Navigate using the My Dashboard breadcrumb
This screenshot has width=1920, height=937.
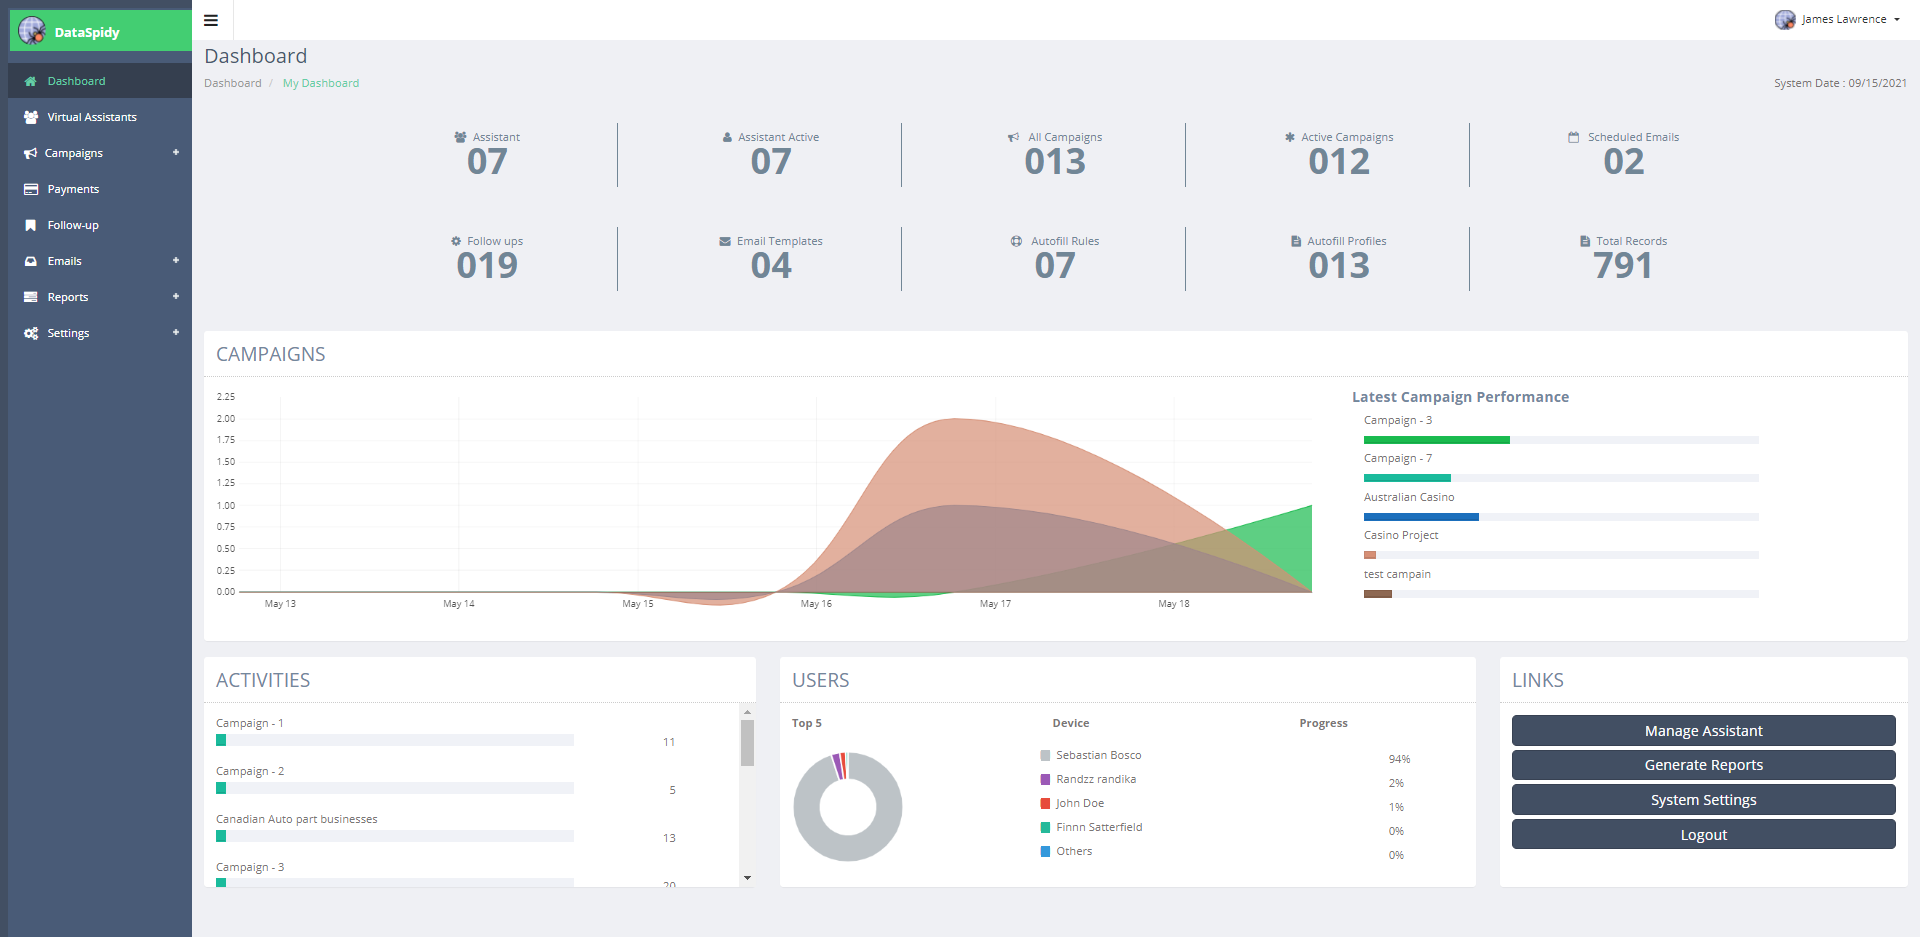click(321, 83)
